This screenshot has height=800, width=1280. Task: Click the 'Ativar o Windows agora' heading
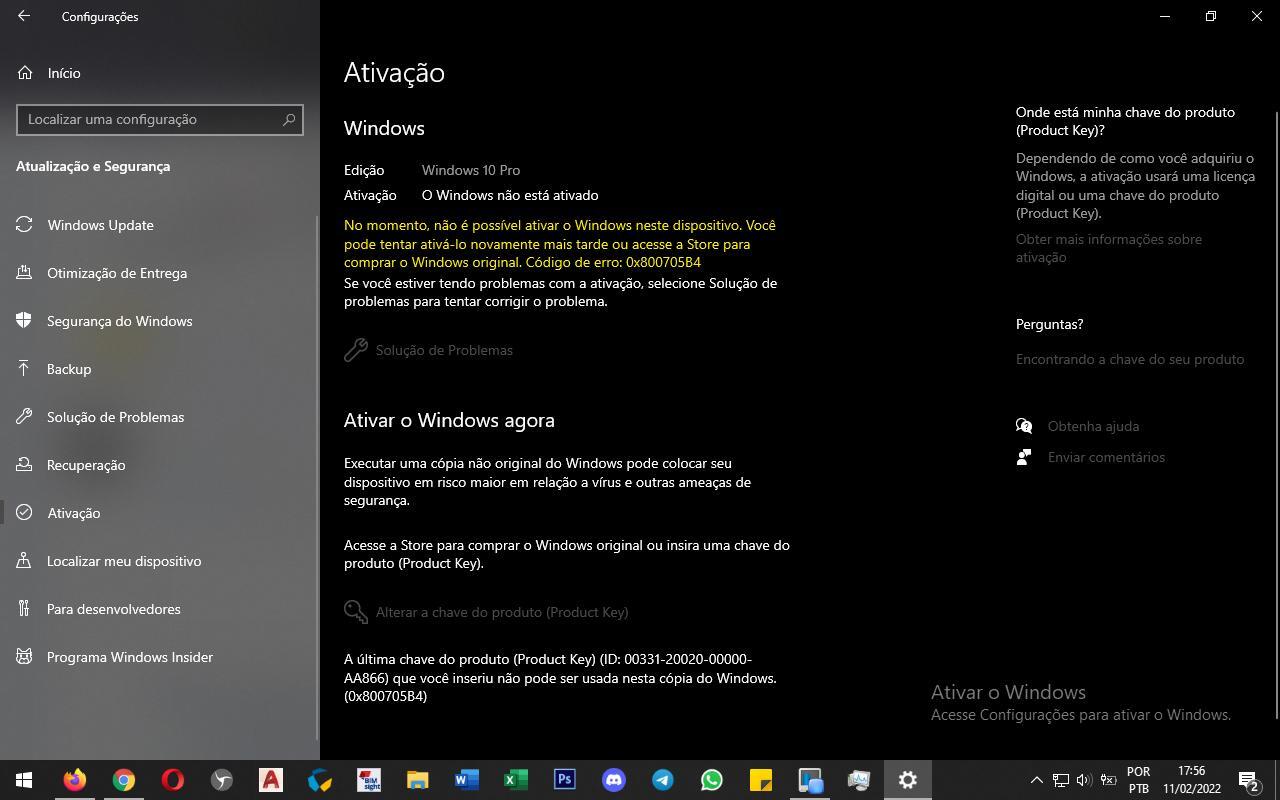click(449, 420)
